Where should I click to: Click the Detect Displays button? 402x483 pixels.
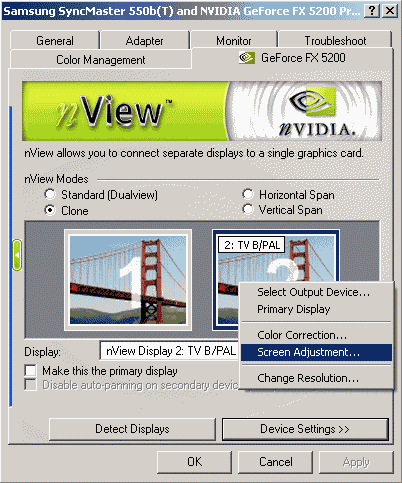point(132,429)
